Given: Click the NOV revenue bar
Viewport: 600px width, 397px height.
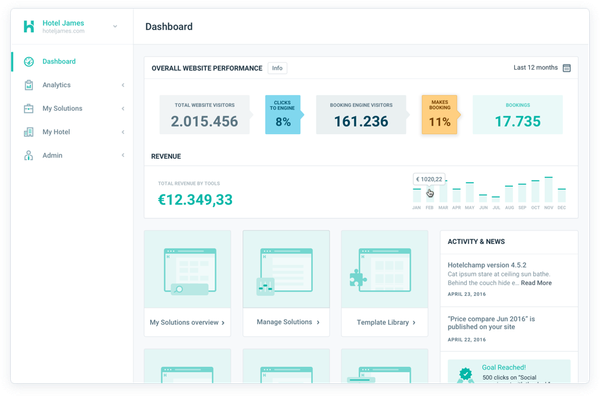Looking at the screenshot, I should pyautogui.click(x=549, y=190).
